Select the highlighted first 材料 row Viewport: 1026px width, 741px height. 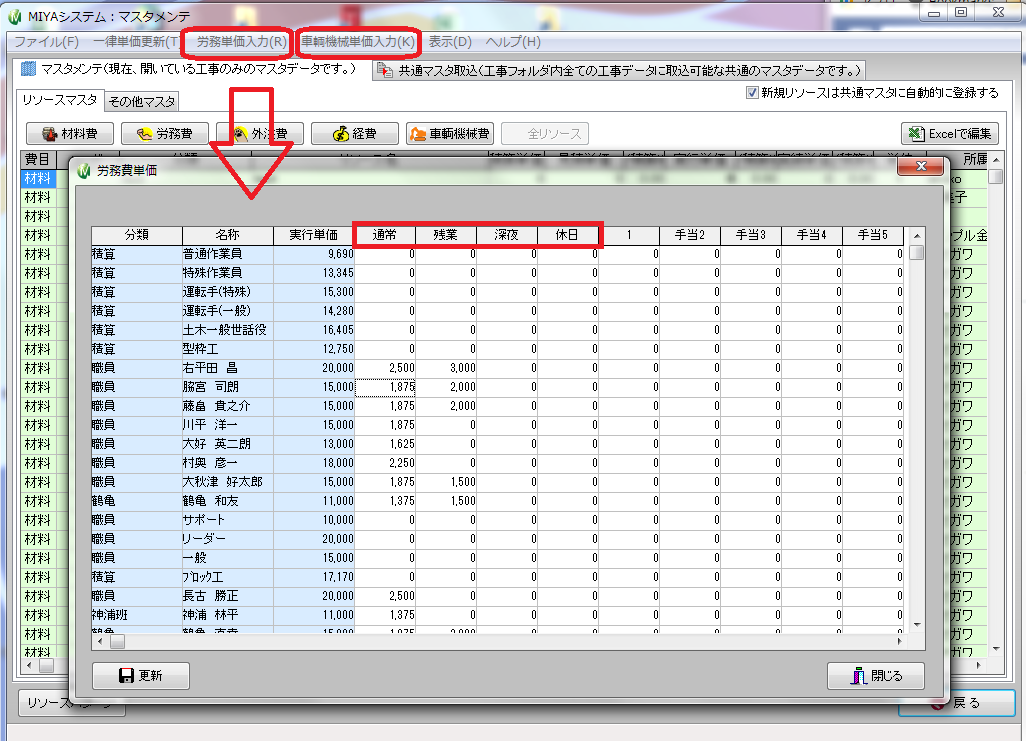coord(37,178)
